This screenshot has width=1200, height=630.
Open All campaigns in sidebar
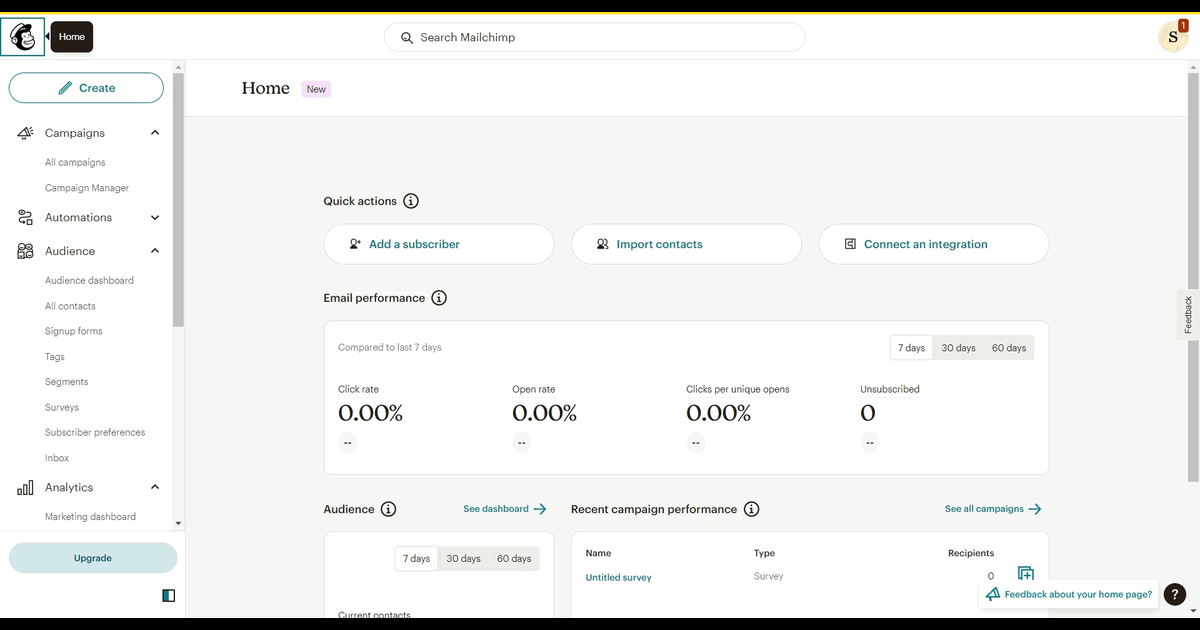(x=75, y=162)
